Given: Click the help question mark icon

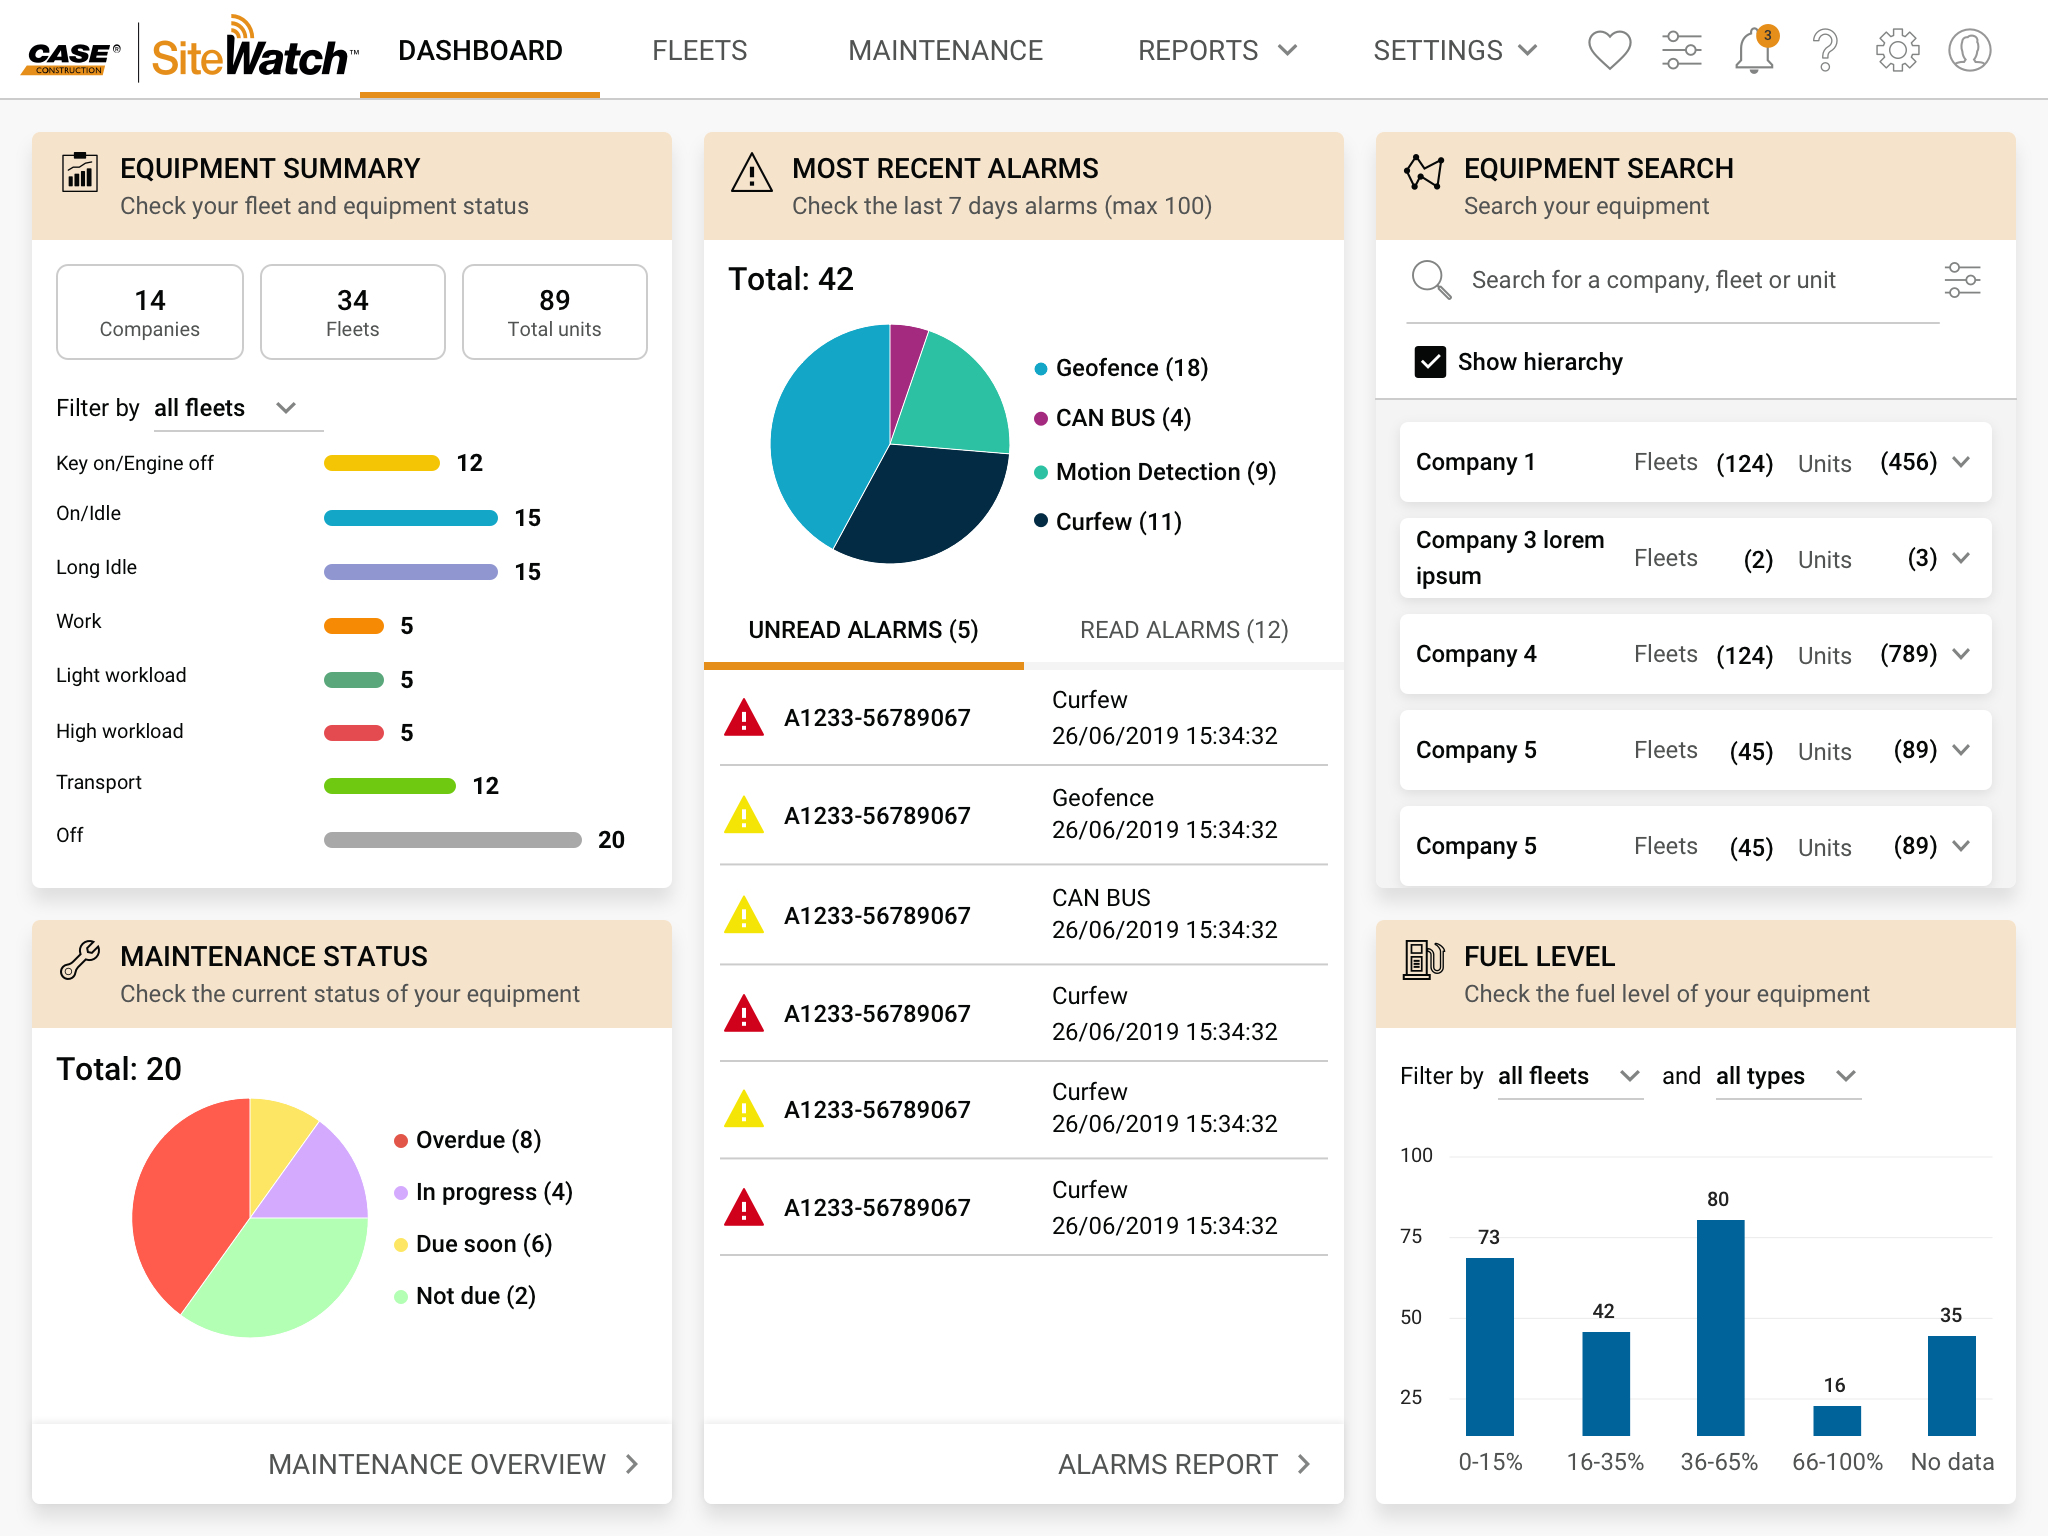Looking at the screenshot, I should tap(1825, 49).
